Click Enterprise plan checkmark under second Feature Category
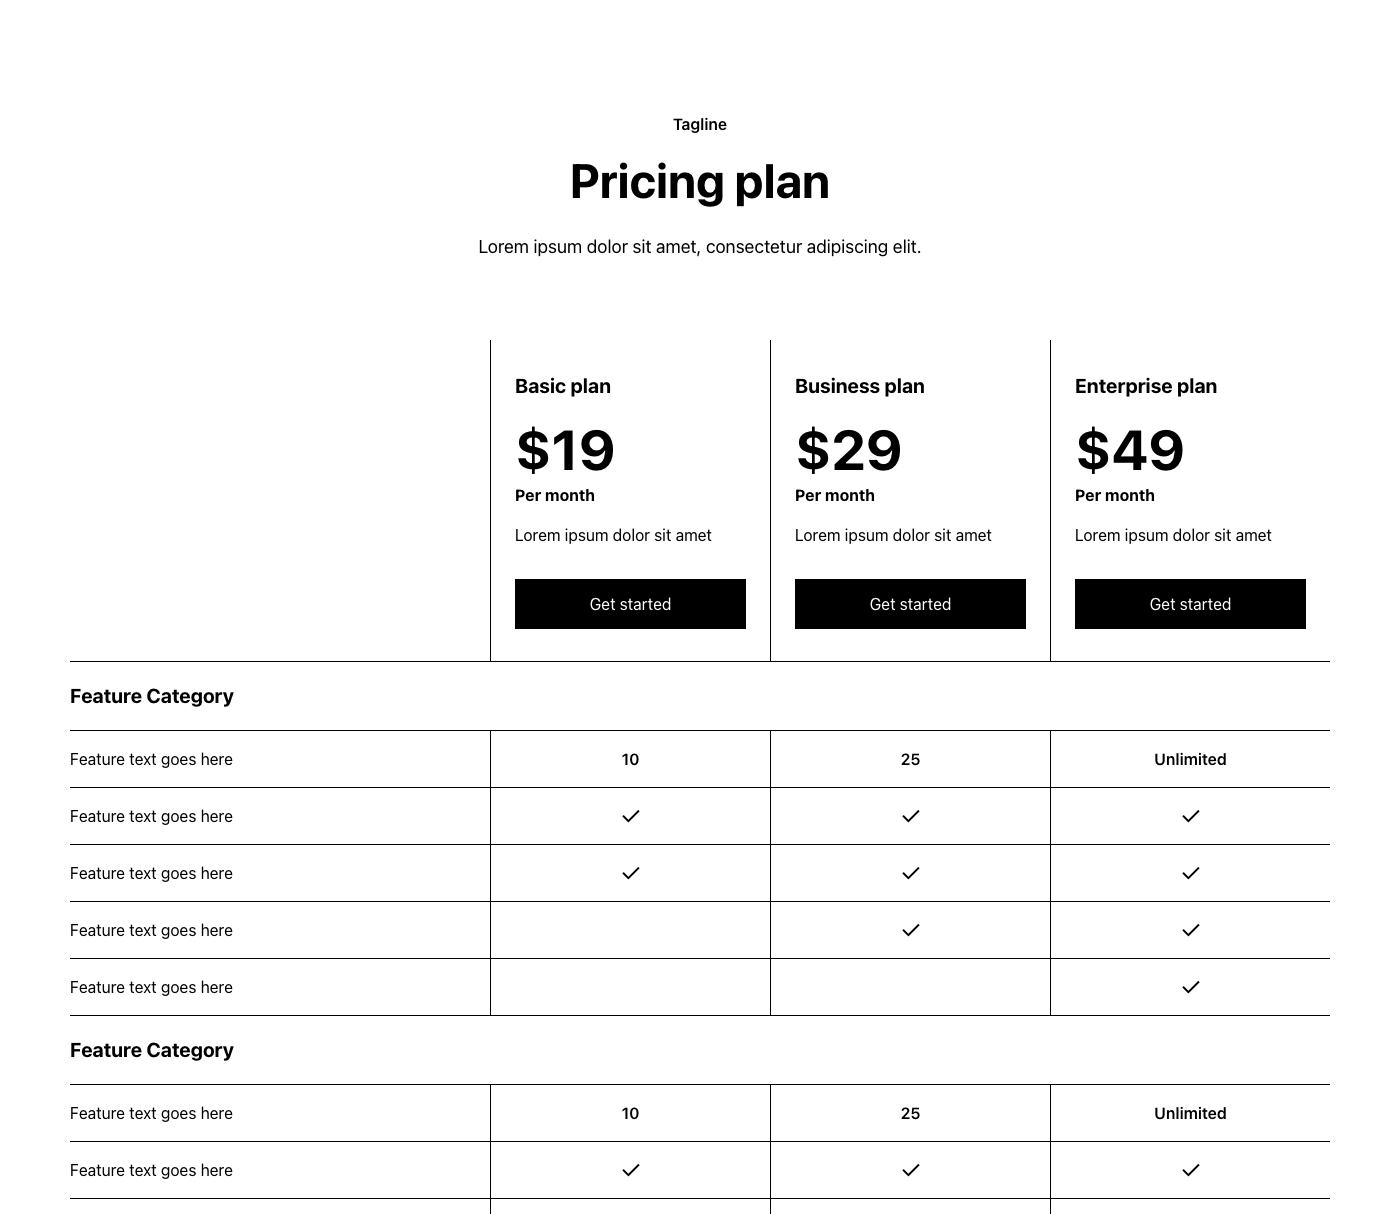The width and height of the screenshot is (1400, 1214). [x=1190, y=1170]
